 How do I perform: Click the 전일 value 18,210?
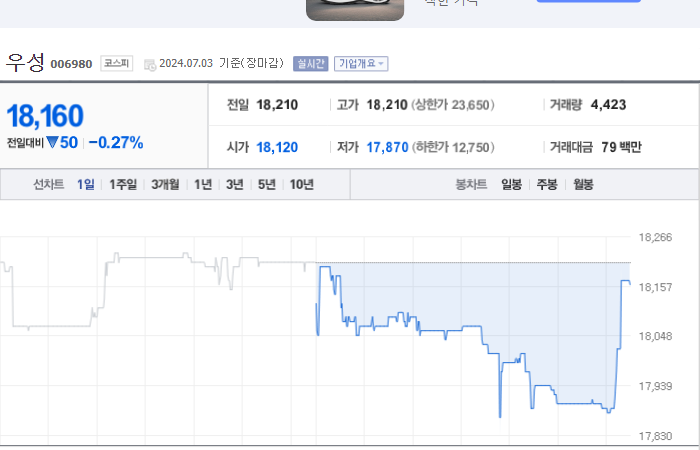pyautogui.click(x=277, y=105)
